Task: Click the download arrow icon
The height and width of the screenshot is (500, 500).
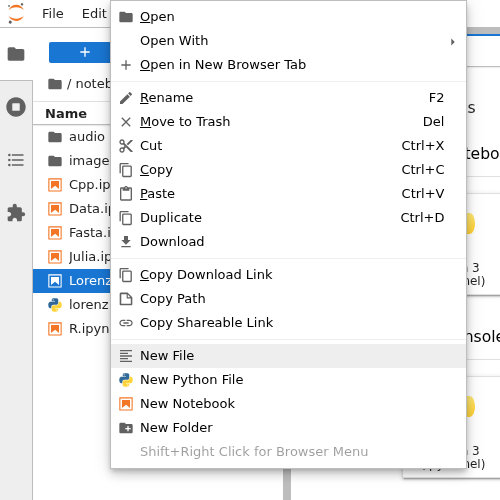Action: pos(126,242)
